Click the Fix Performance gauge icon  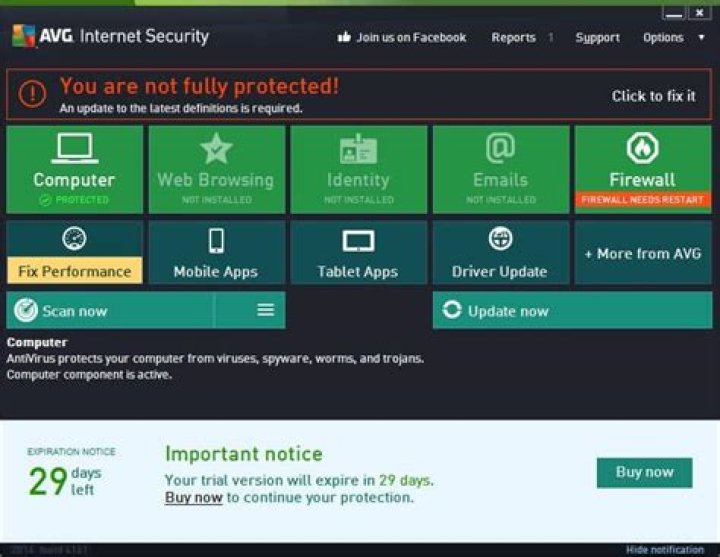pyautogui.click(x=74, y=238)
